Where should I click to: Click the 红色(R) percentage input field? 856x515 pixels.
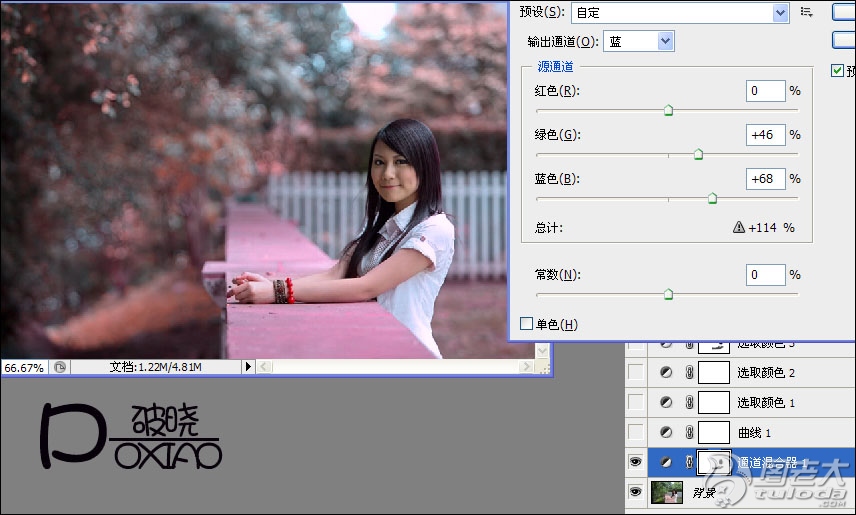click(x=765, y=91)
